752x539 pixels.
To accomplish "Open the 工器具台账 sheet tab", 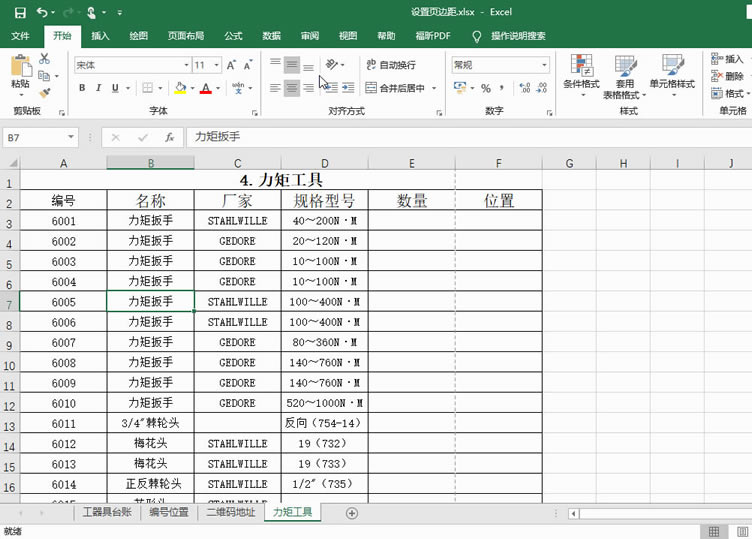I will 107,512.
